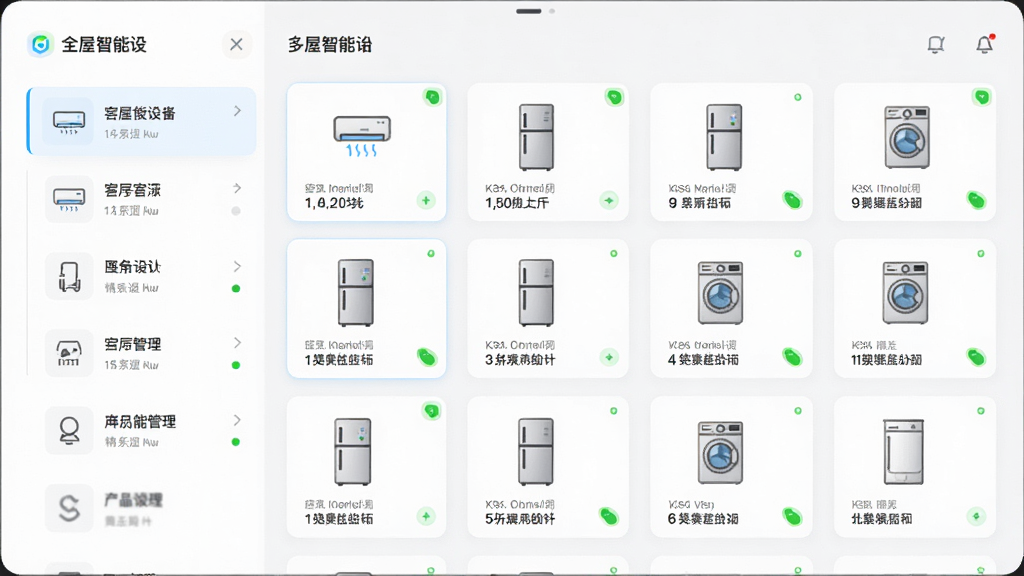Click the webcam-style icon beside 库员能管理
The width and height of the screenshot is (1024, 576).
point(69,430)
